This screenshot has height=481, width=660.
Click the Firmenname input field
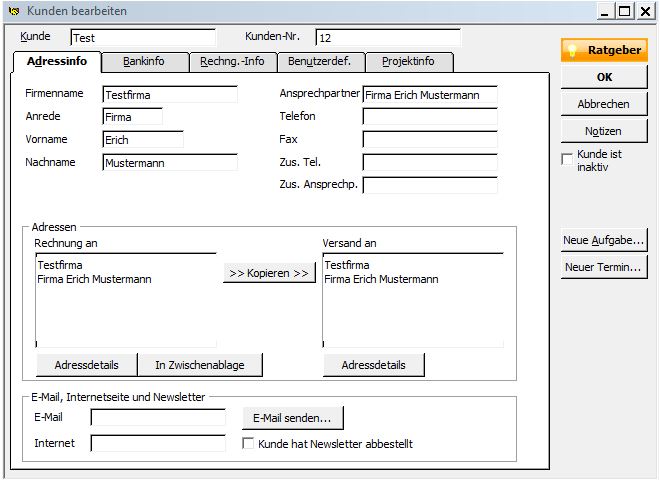tap(170, 95)
